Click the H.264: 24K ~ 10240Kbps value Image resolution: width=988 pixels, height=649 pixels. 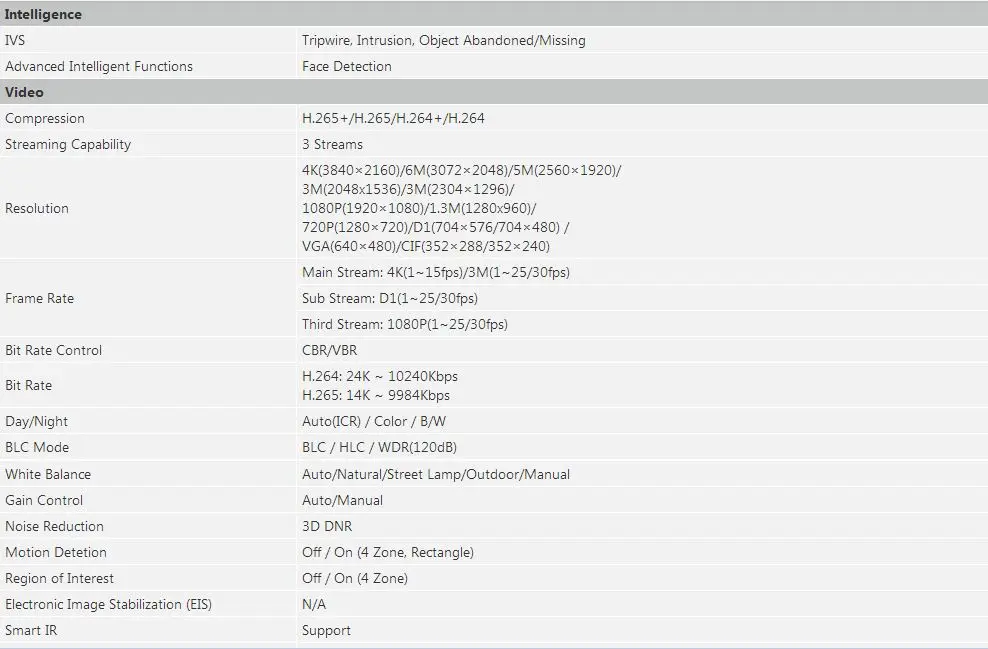[380, 376]
